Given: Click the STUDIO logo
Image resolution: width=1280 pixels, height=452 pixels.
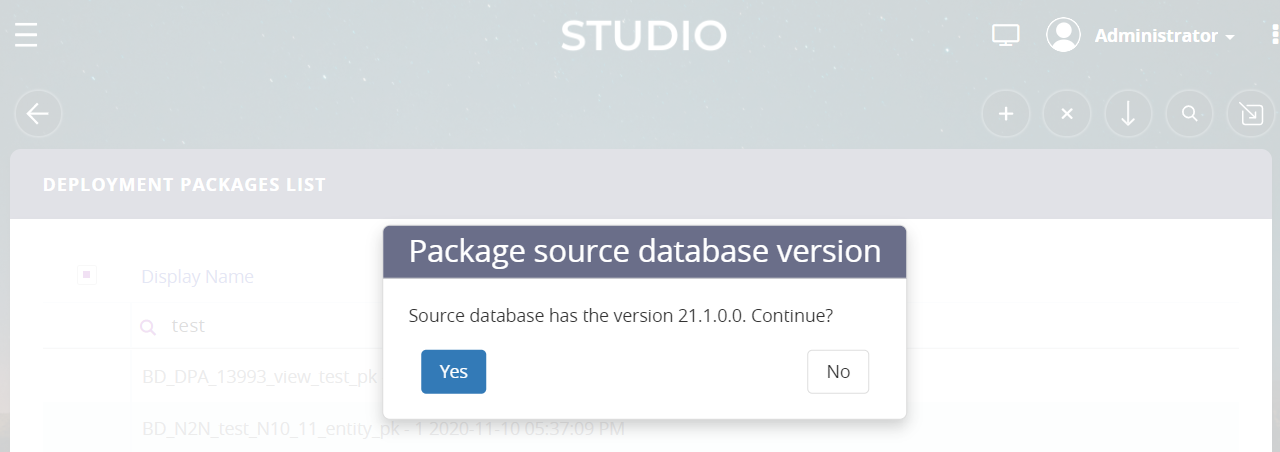Looking at the screenshot, I should [643, 36].
